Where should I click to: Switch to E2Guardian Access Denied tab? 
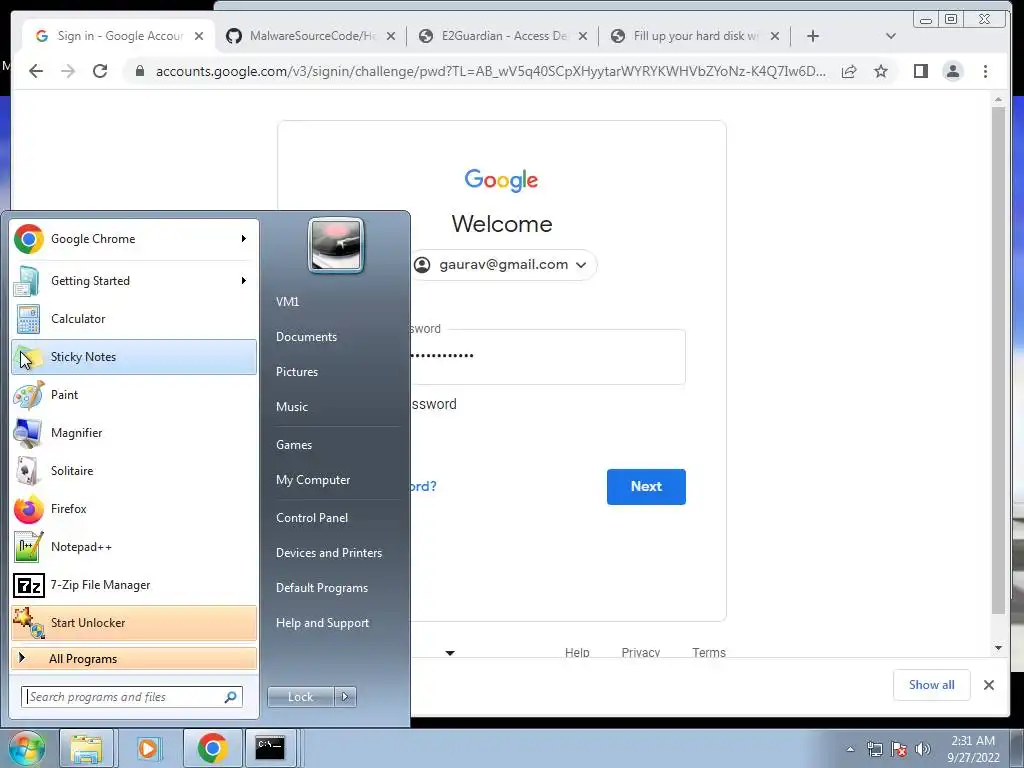[503, 36]
